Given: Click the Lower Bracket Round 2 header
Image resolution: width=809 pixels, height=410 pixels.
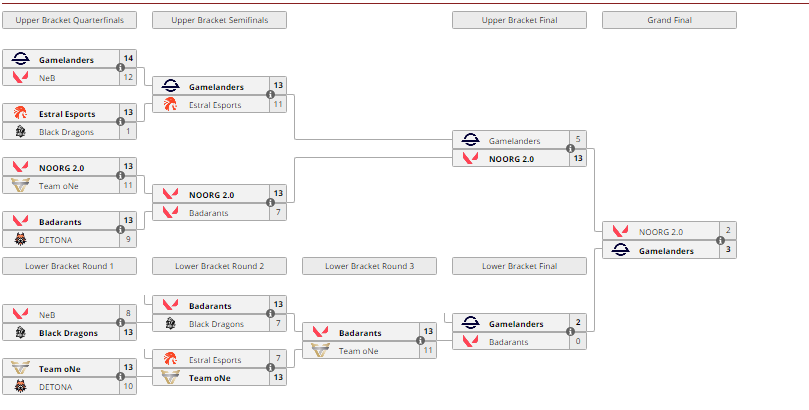Looking at the screenshot, I should (x=219, y=266).
